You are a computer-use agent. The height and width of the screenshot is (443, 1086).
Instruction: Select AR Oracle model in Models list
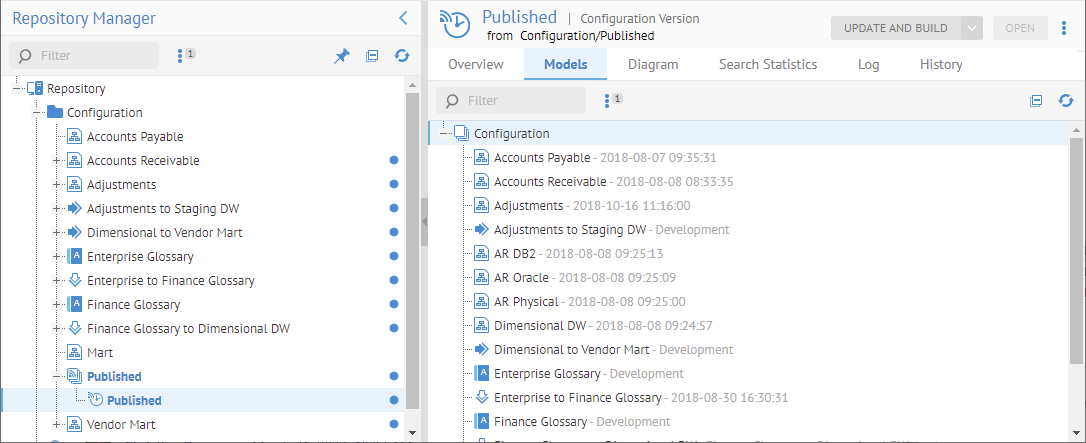(x=521, y=277)
